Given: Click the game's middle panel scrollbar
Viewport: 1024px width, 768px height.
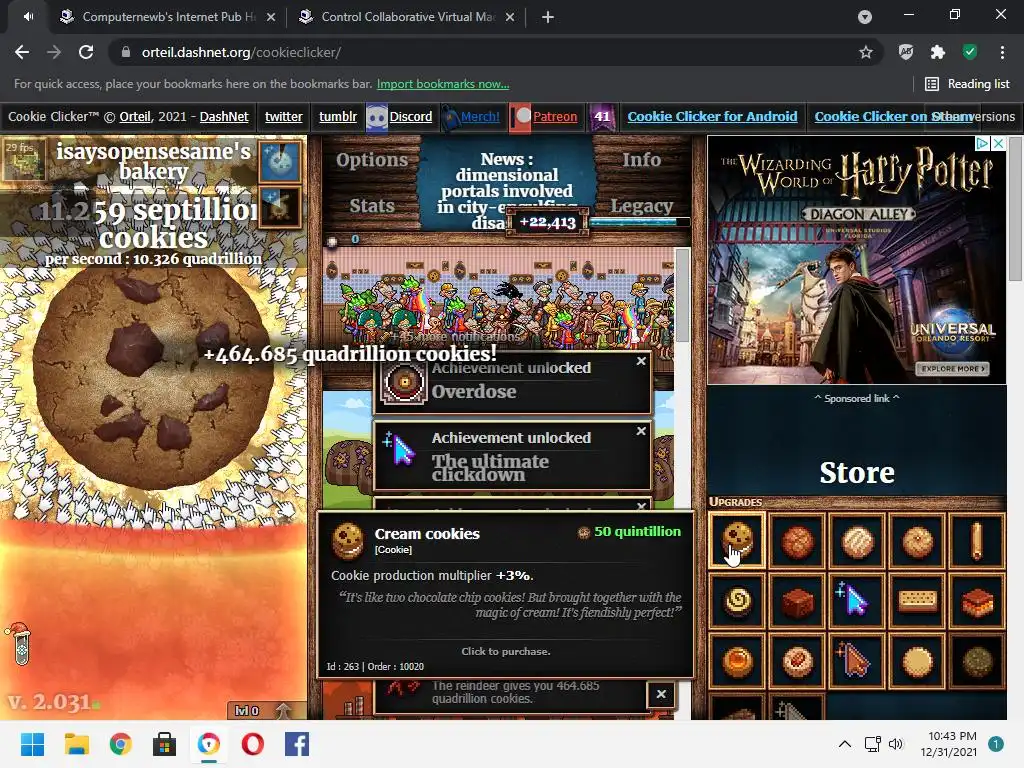Looking at the screenshot, I should [682, 295].
